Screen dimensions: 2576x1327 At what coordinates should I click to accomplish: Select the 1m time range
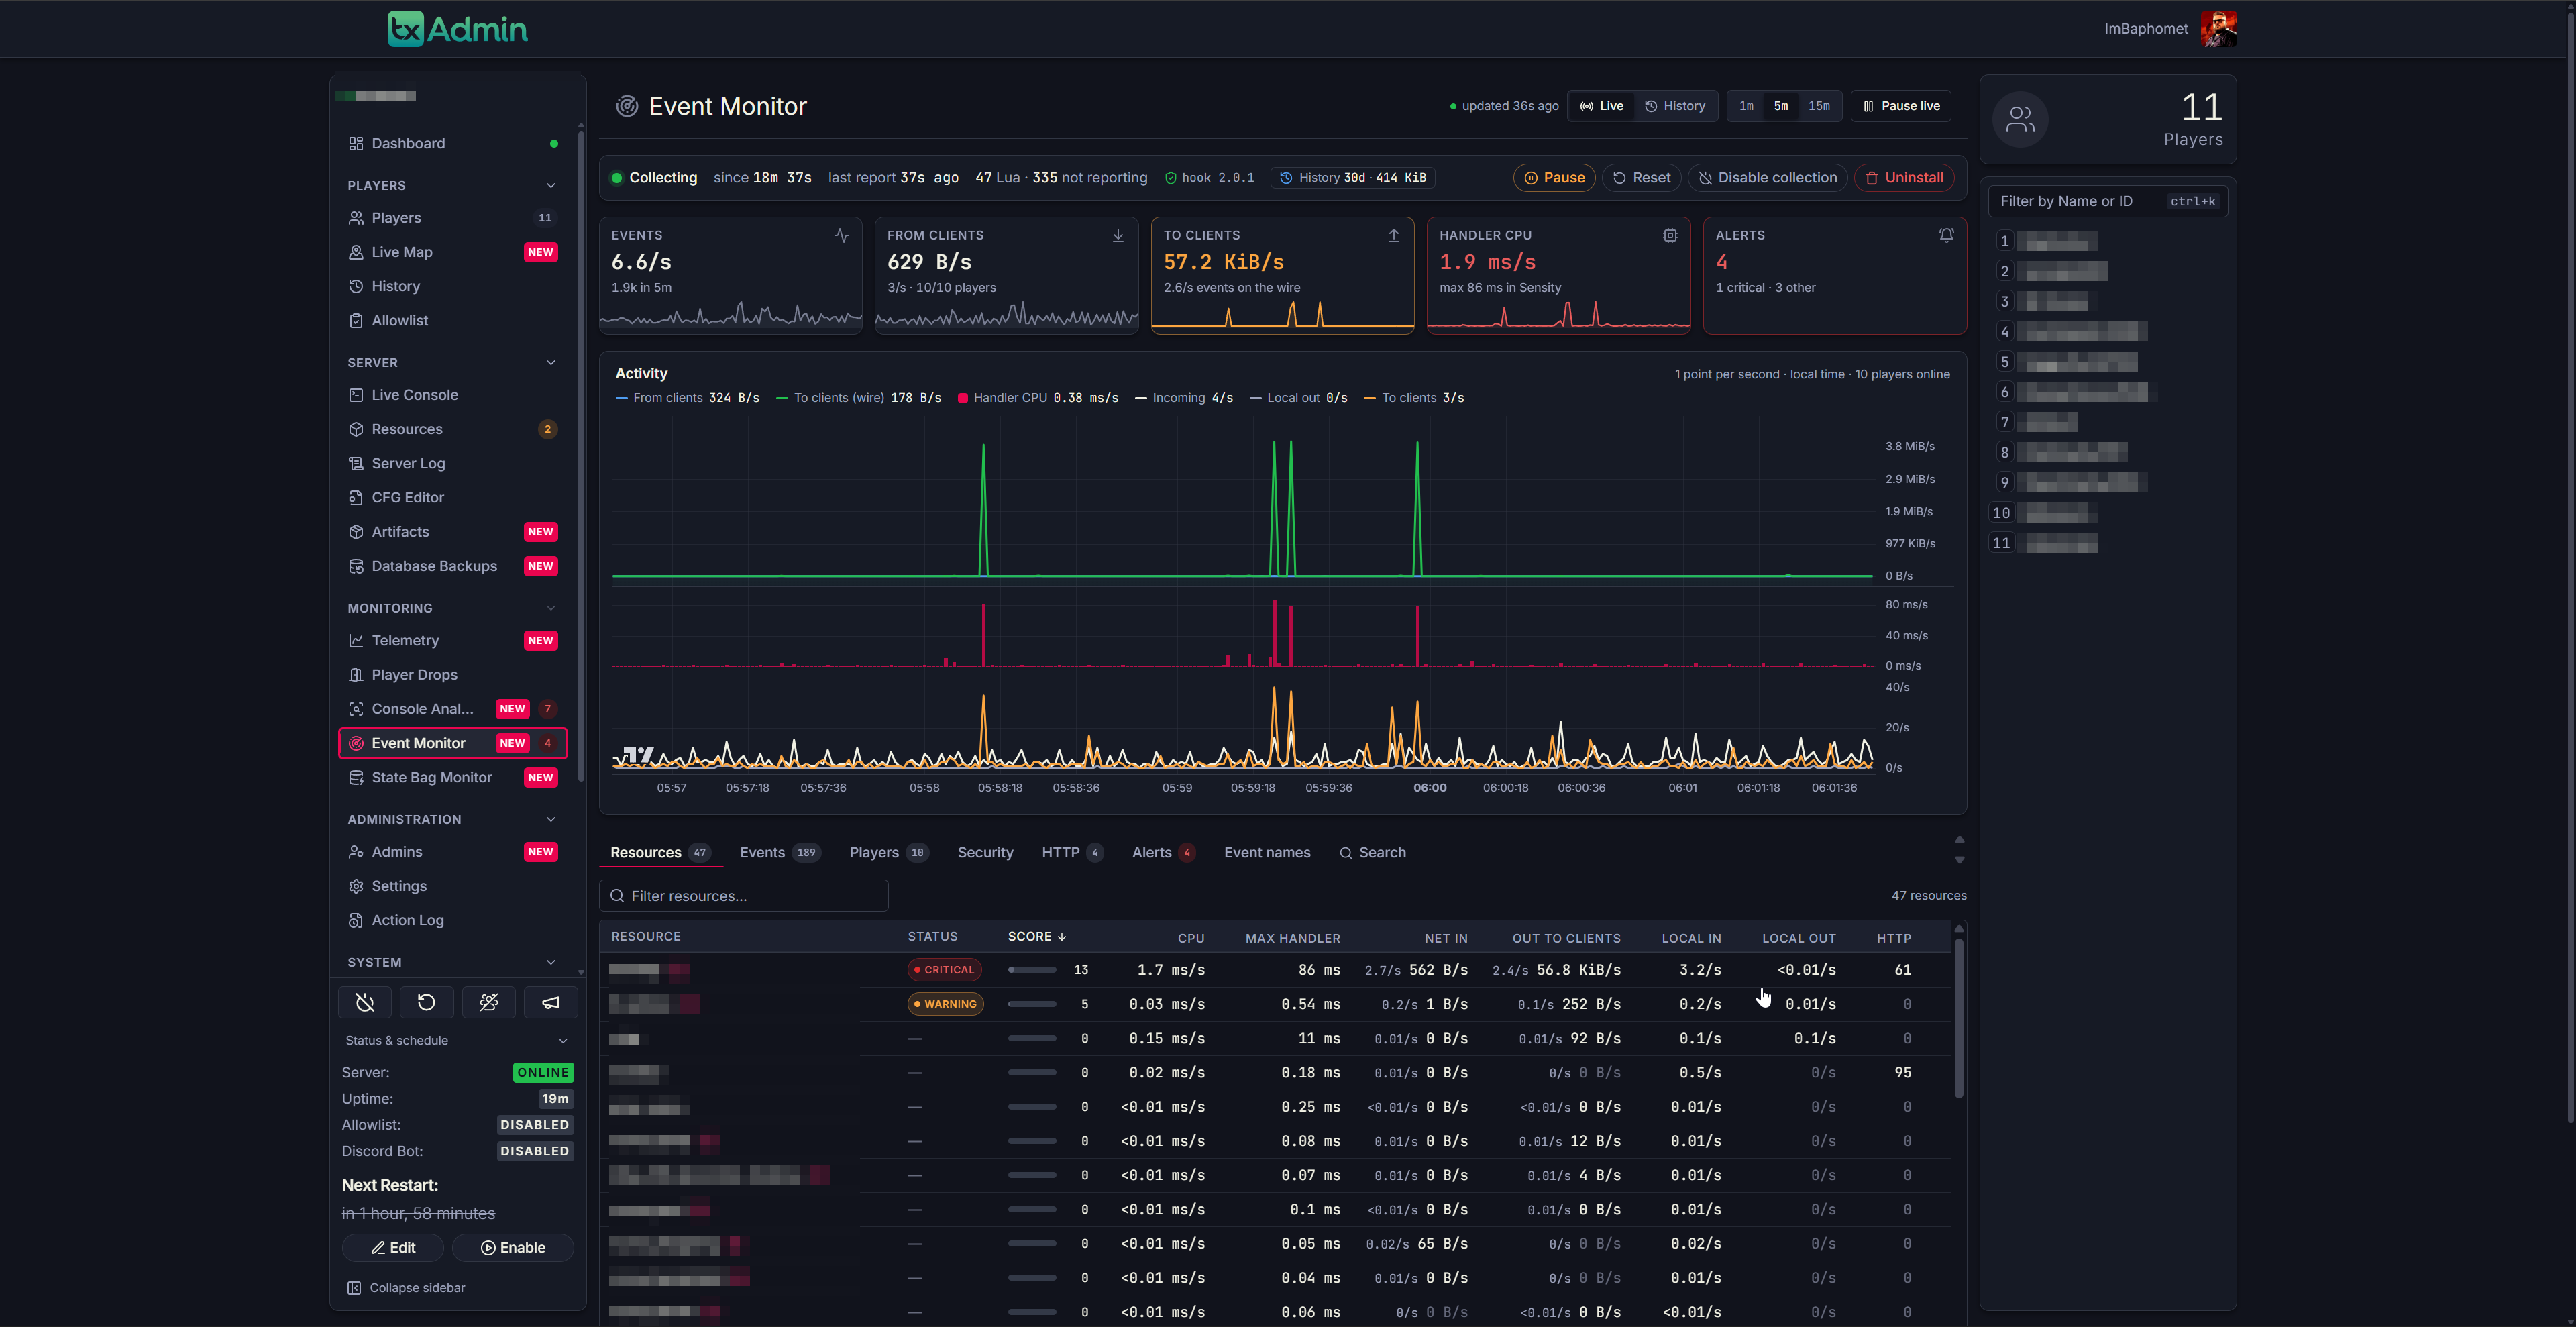coord(1746,106)
